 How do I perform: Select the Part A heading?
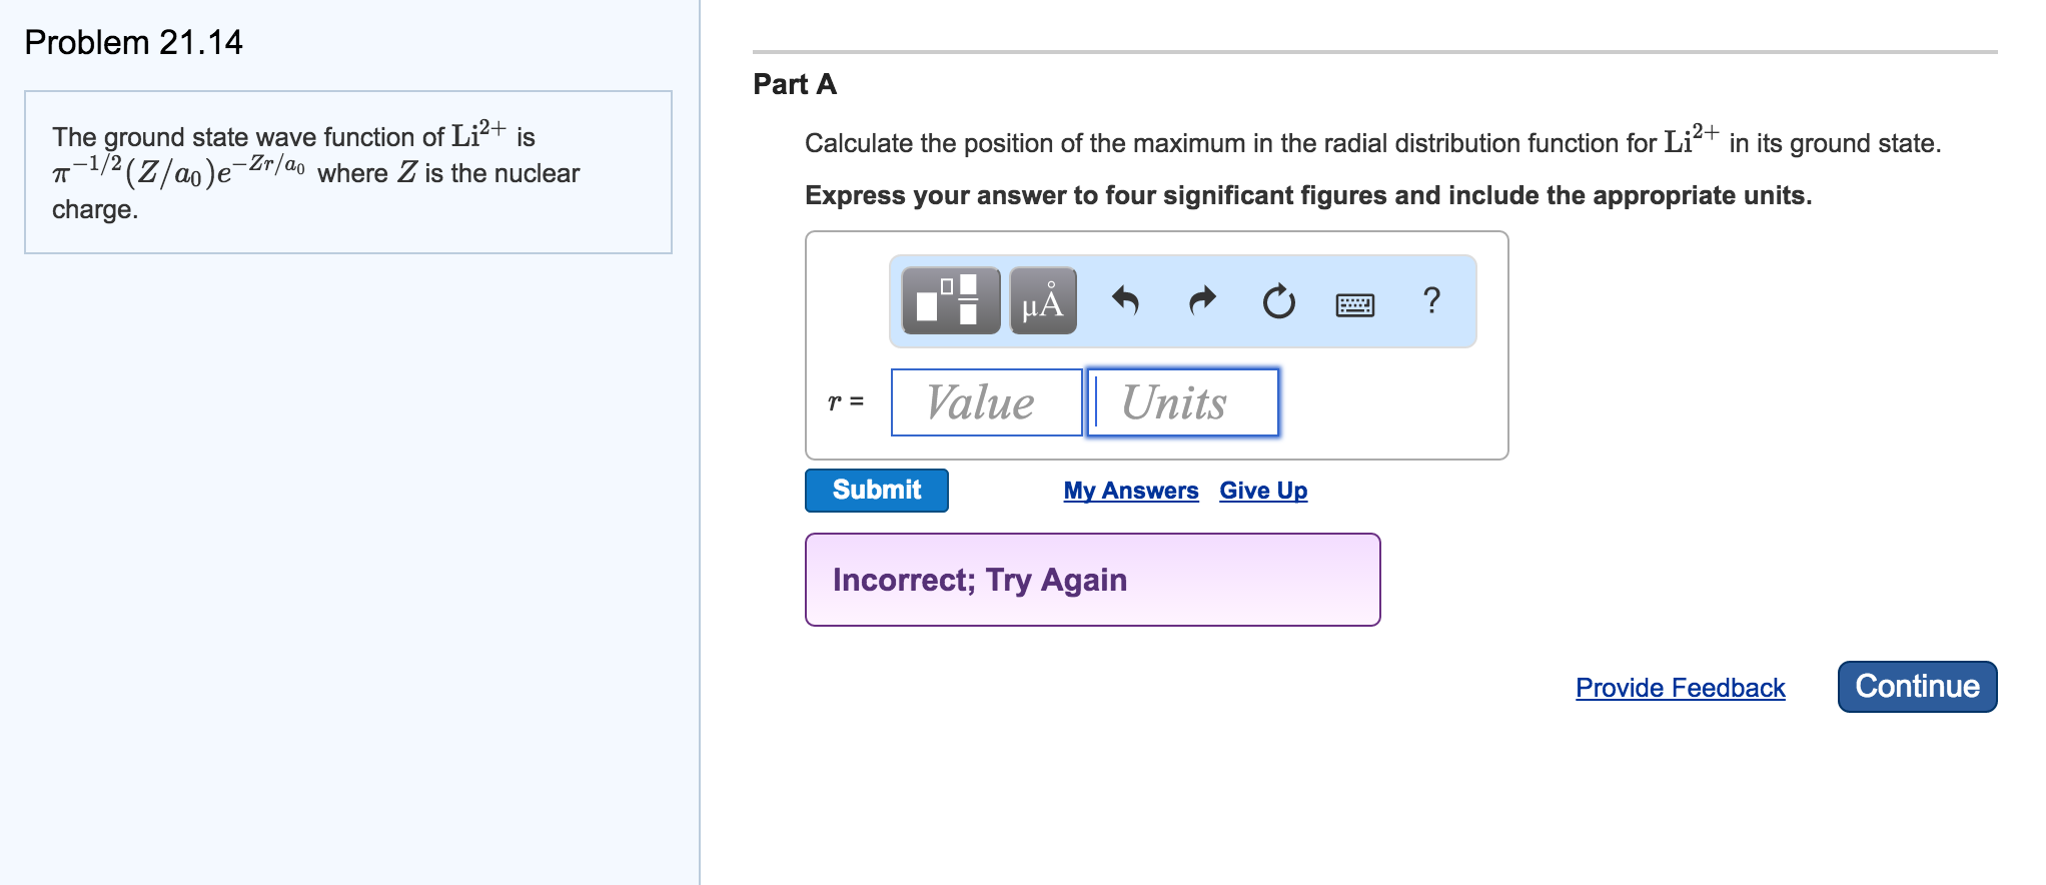click(x=794, y=84)
